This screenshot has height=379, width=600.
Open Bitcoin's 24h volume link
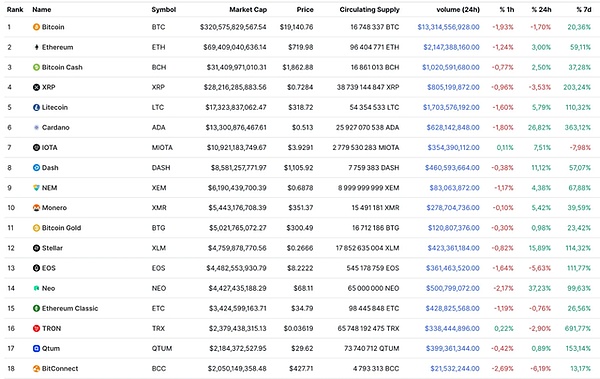pos(448,27)
